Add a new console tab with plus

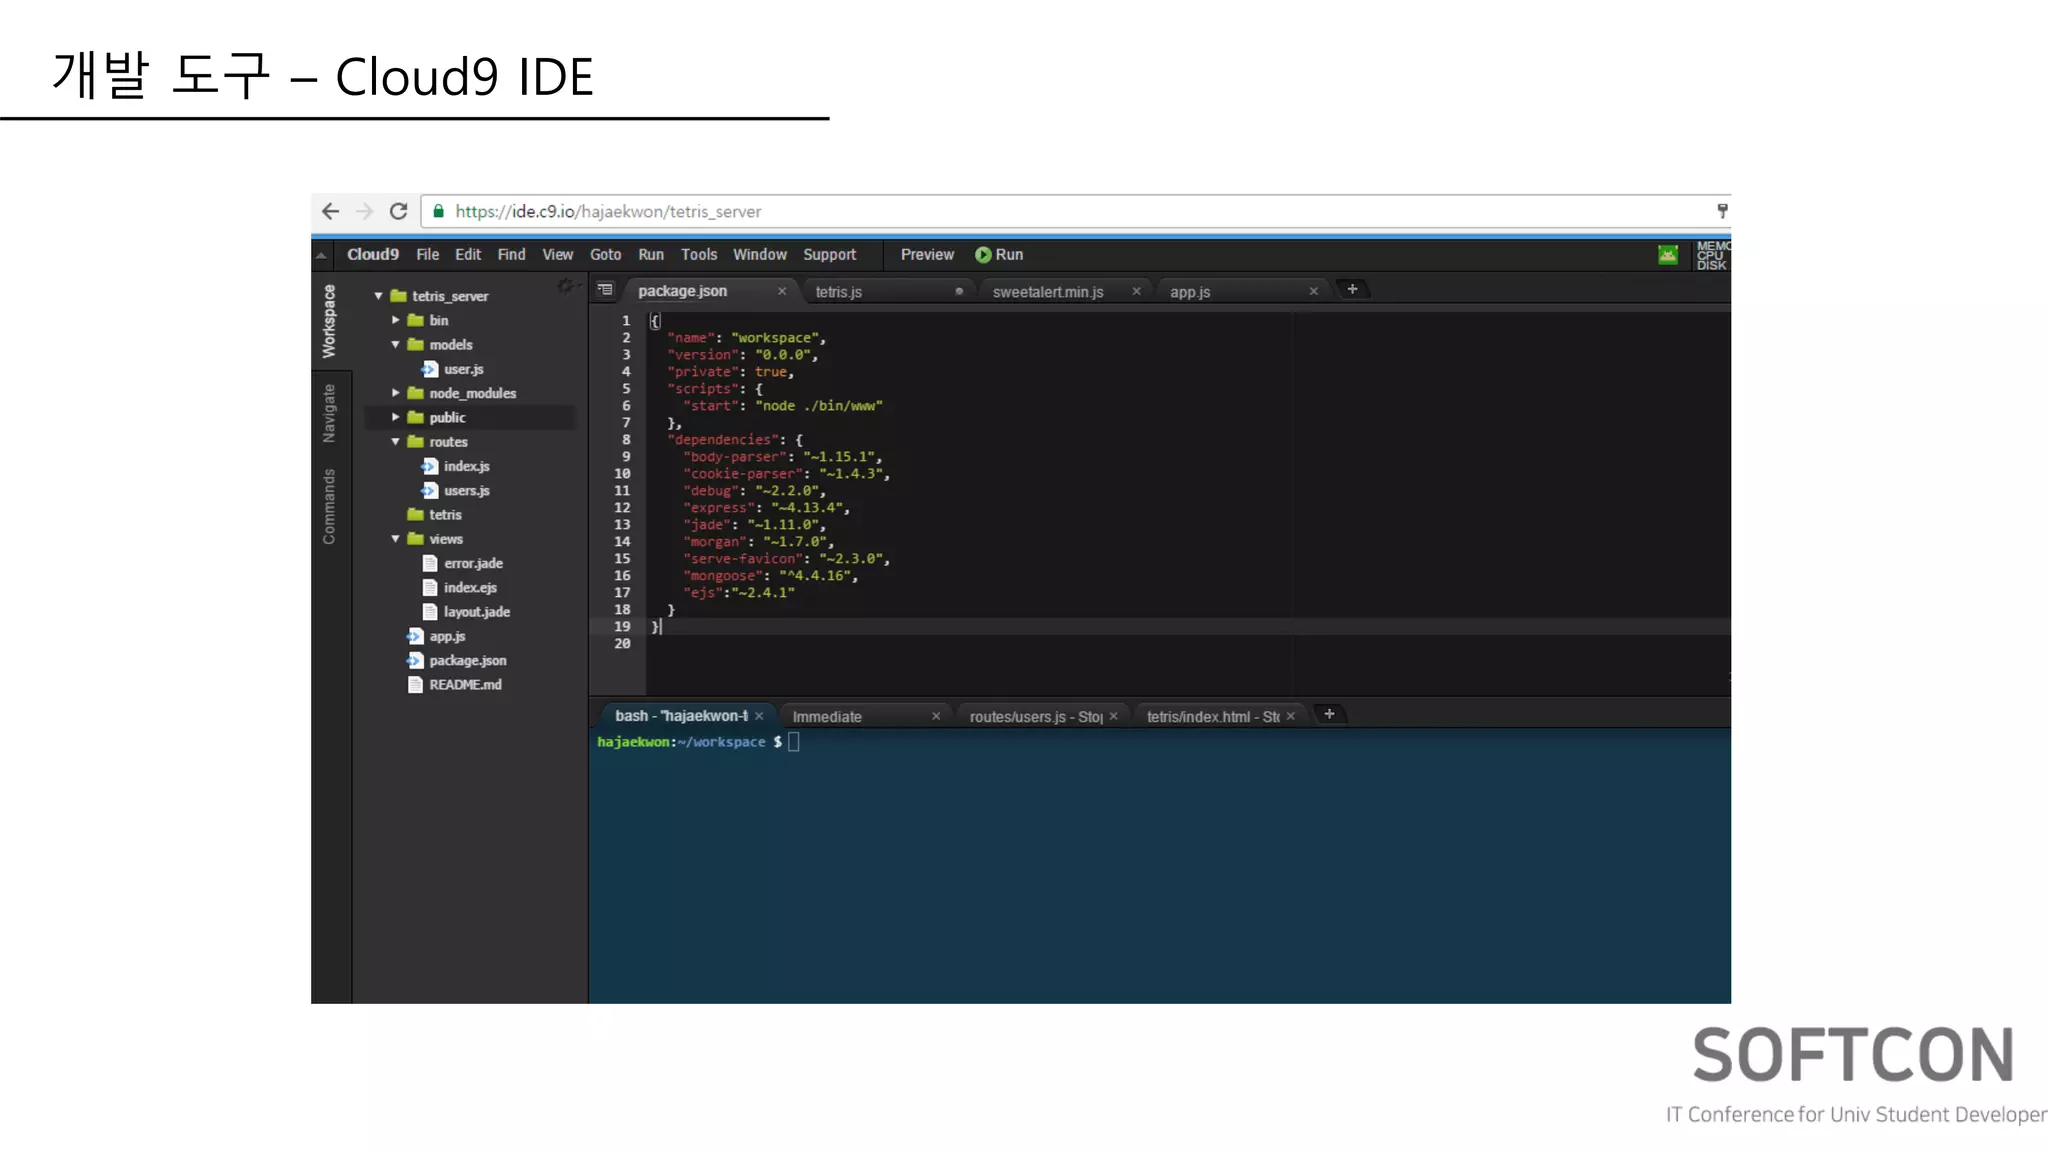point(1329,714)
